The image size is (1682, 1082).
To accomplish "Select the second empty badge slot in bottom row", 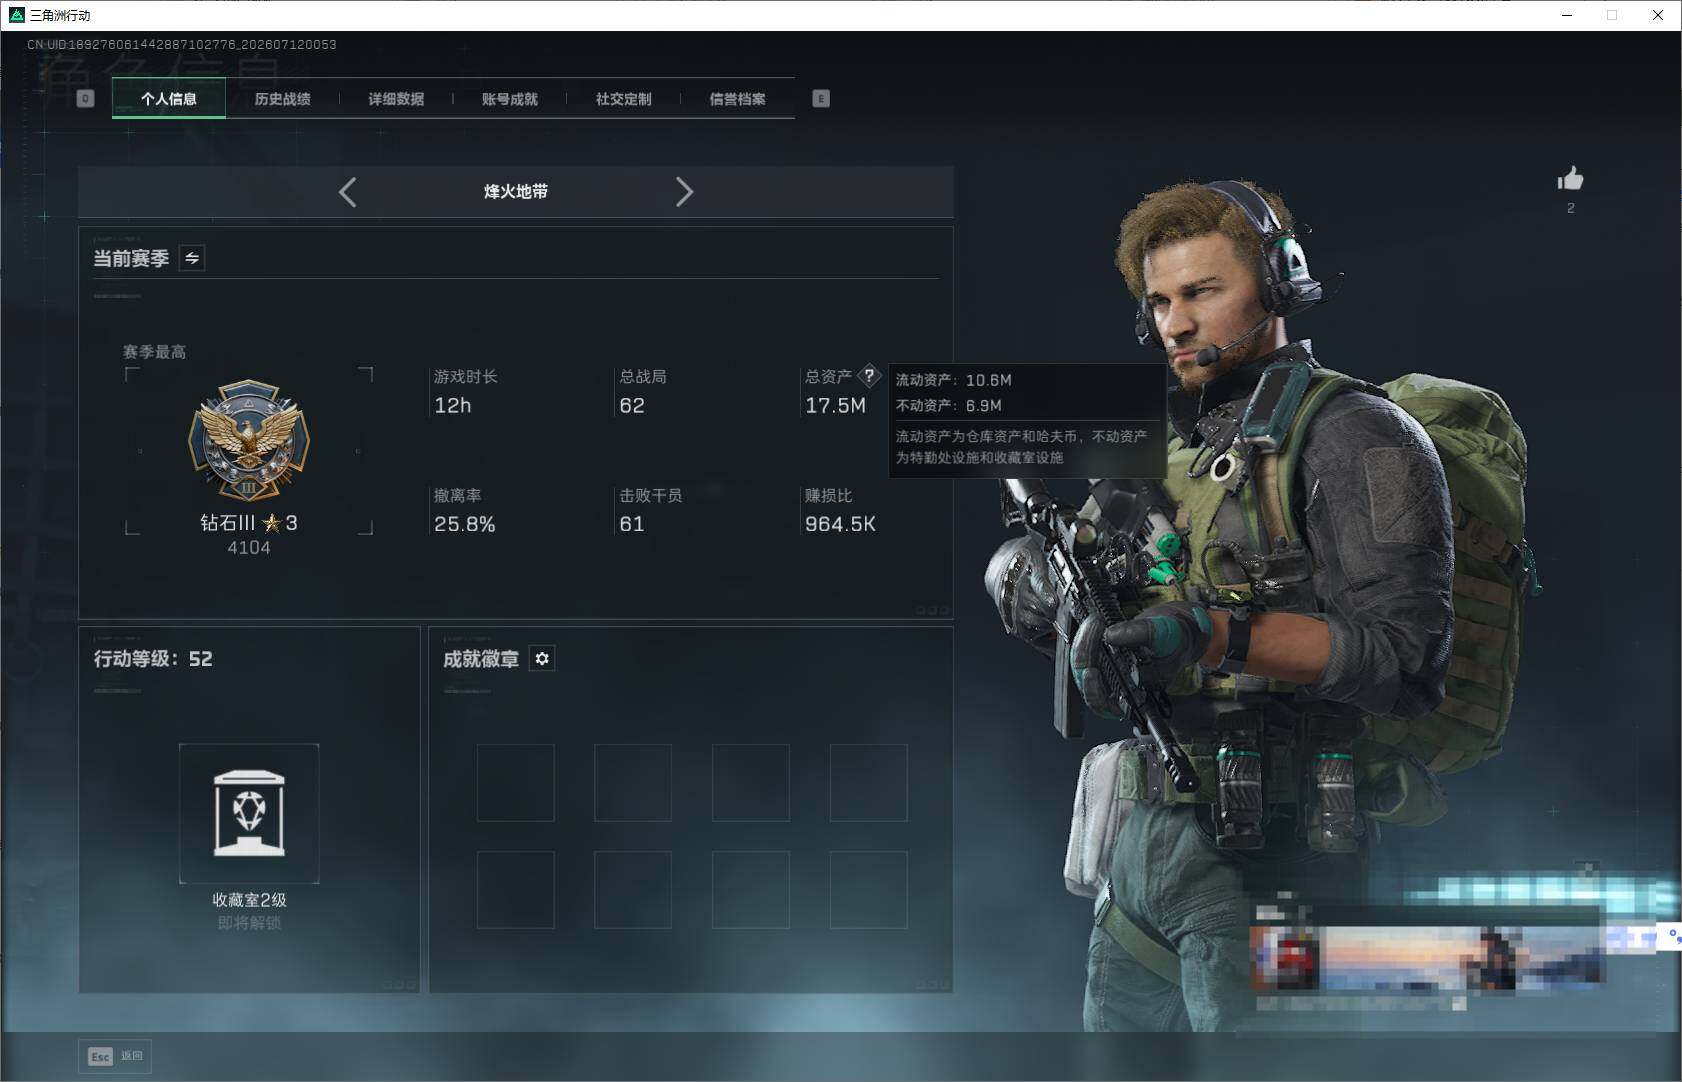I will point(633,890).
